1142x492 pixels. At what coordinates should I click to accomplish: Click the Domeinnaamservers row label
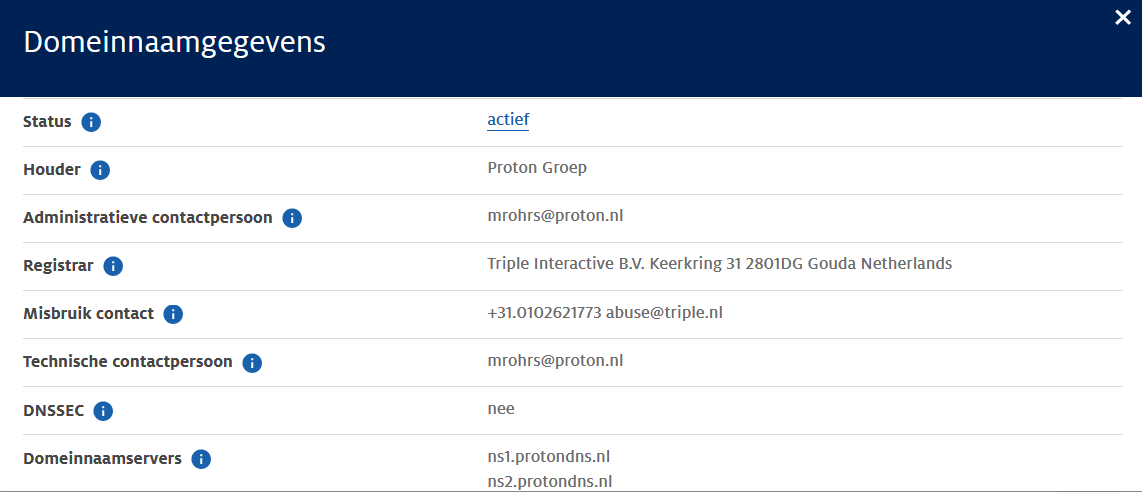(102, 459)
